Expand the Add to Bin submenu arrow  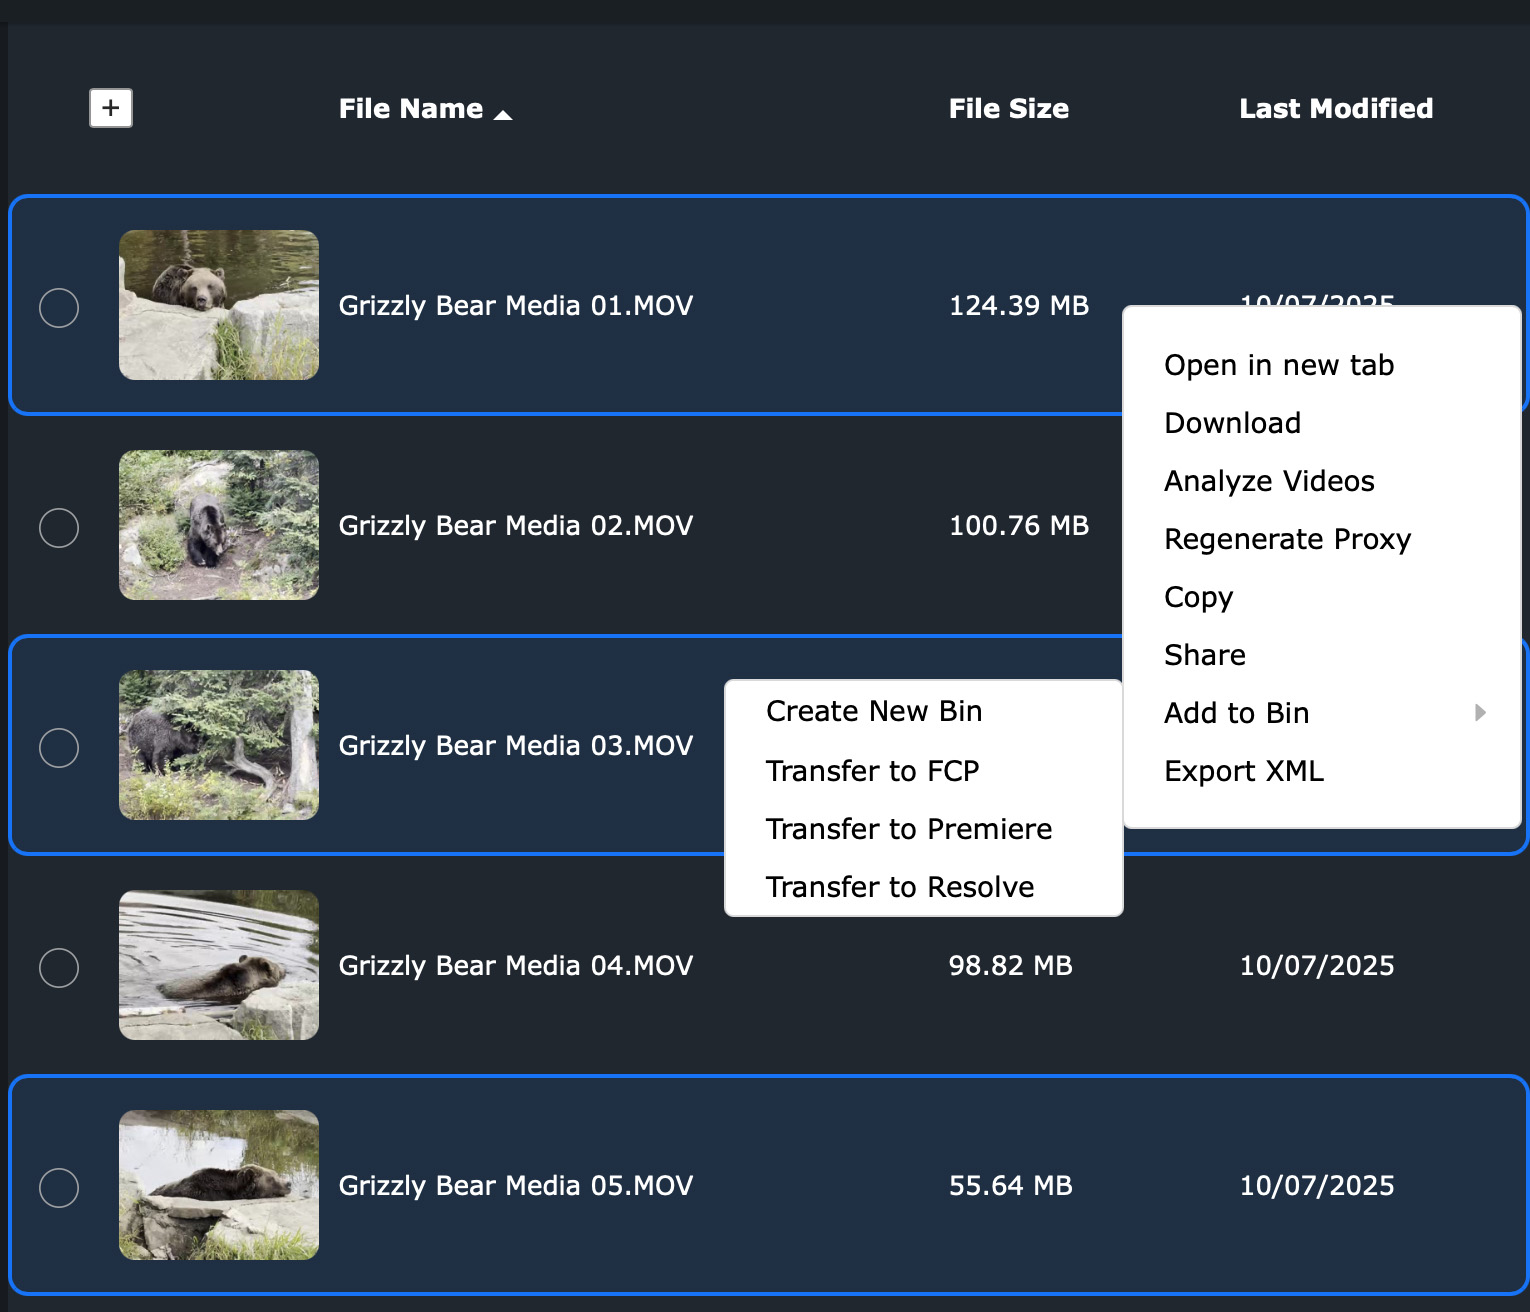[x=1480, y=712]
